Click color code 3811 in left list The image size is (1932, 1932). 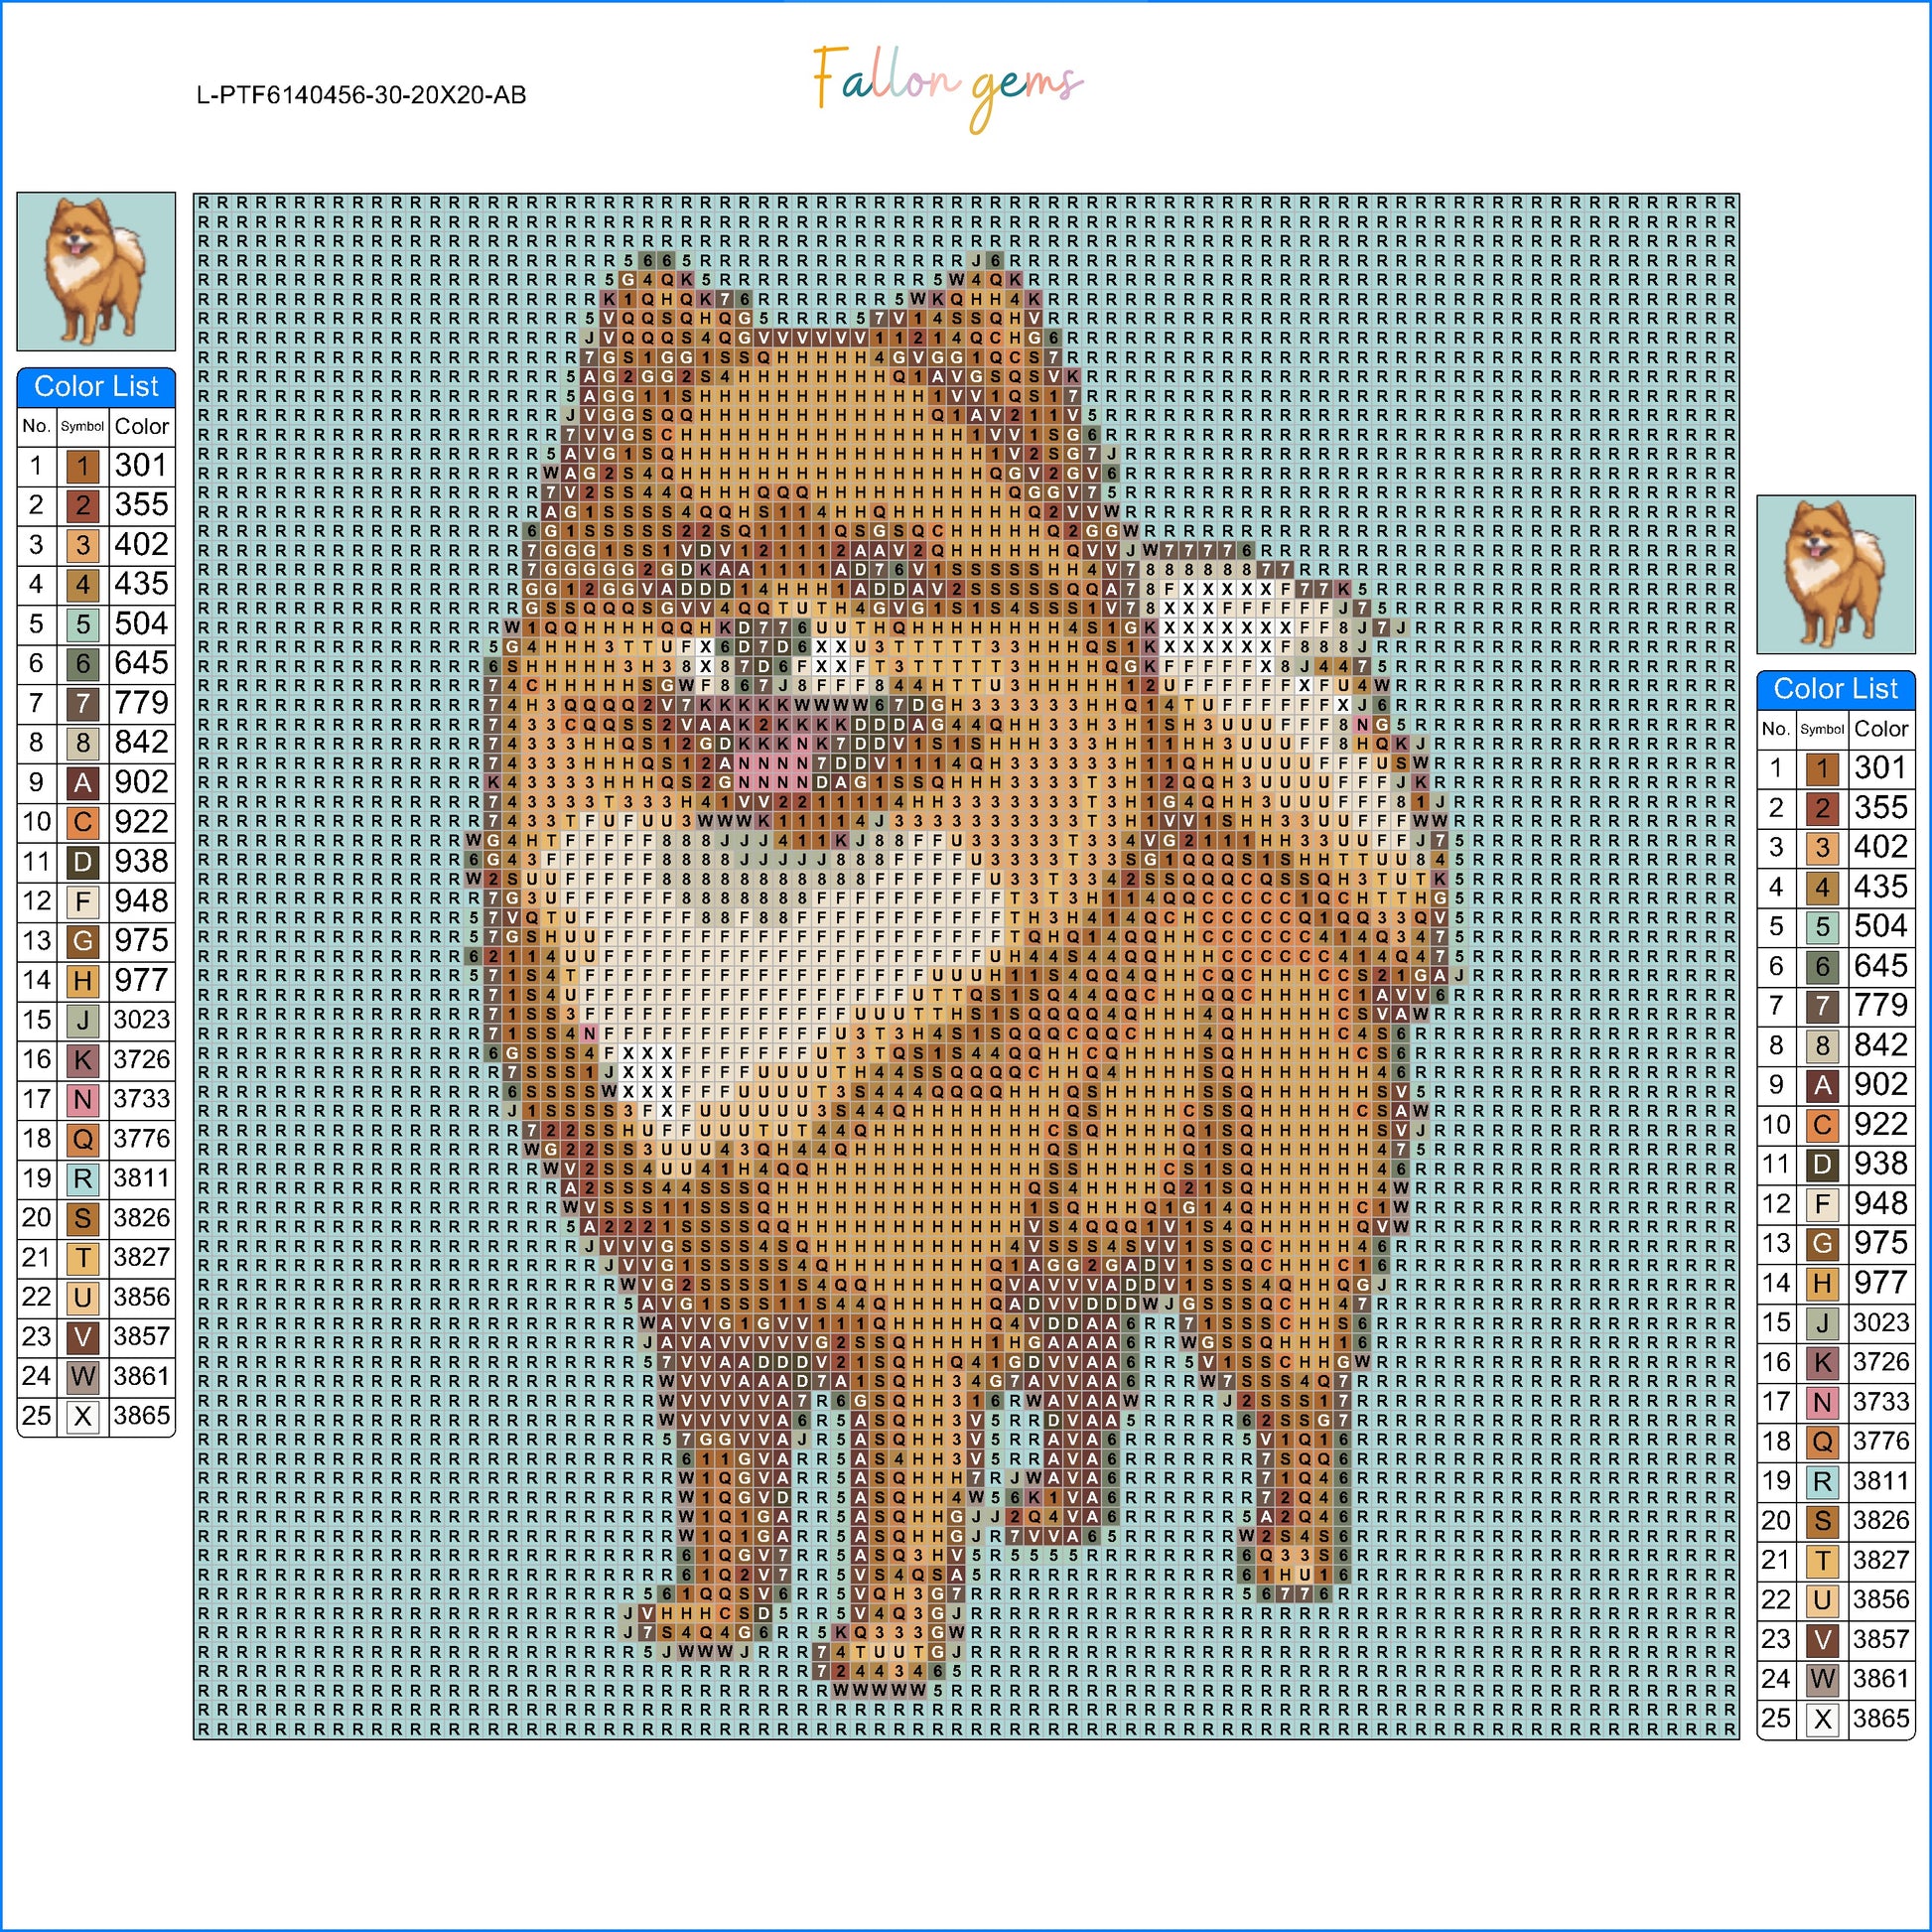[141, 1179]
